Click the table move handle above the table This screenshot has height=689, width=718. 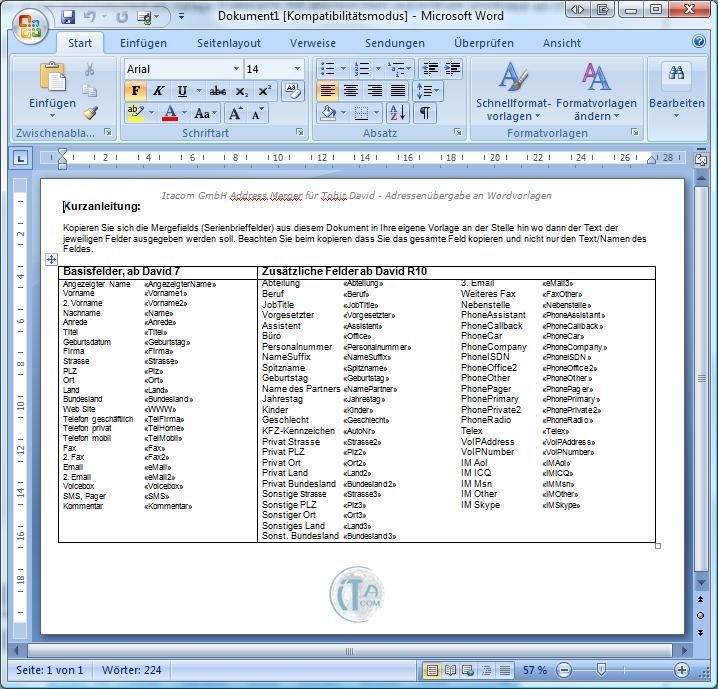51,260
